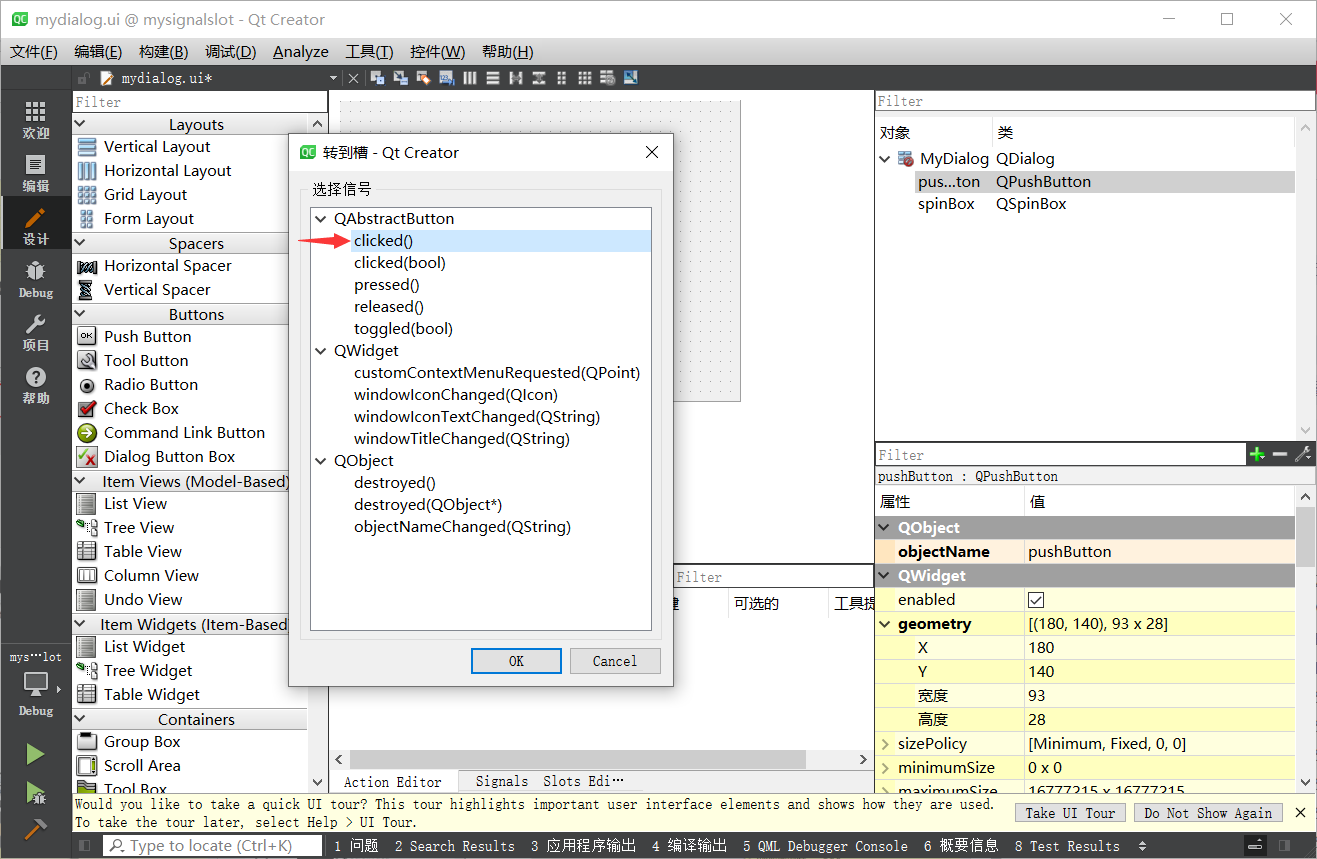Open the Analyze menu

(x=300, y=52)
